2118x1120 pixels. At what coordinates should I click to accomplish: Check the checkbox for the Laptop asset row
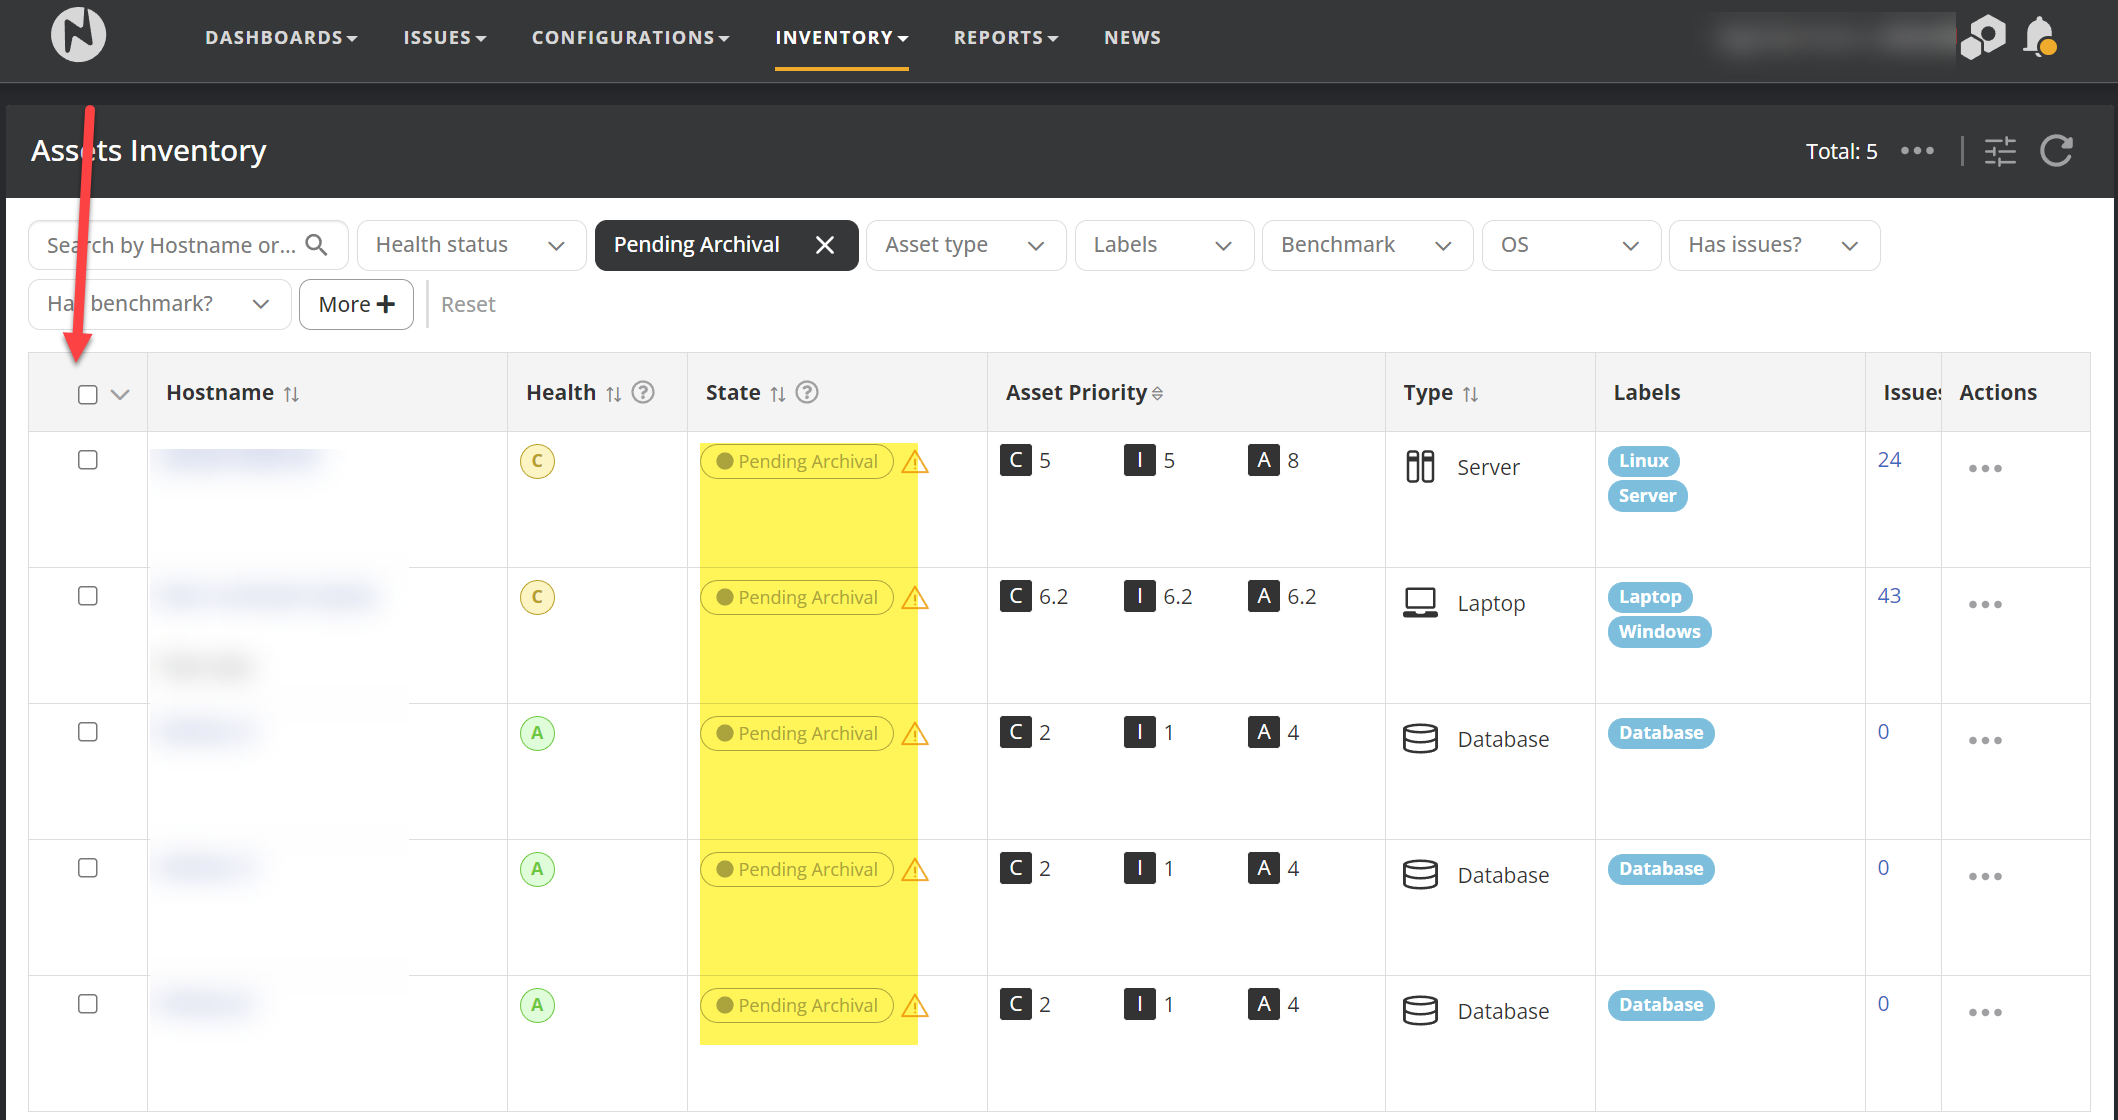[88, 596]
